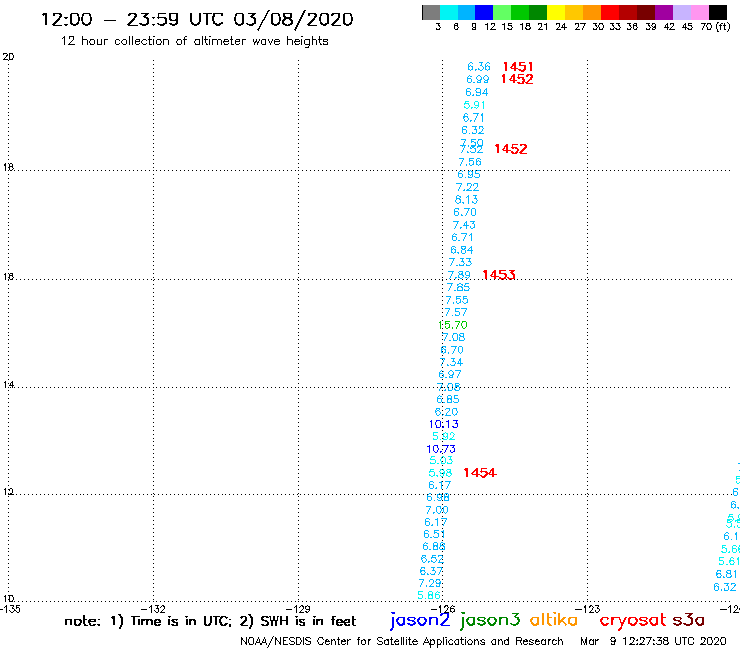Image resolution: width=740 pixels, height=650 pixels.
Task: Click the red time label 1453
Action: pos(499,275)
